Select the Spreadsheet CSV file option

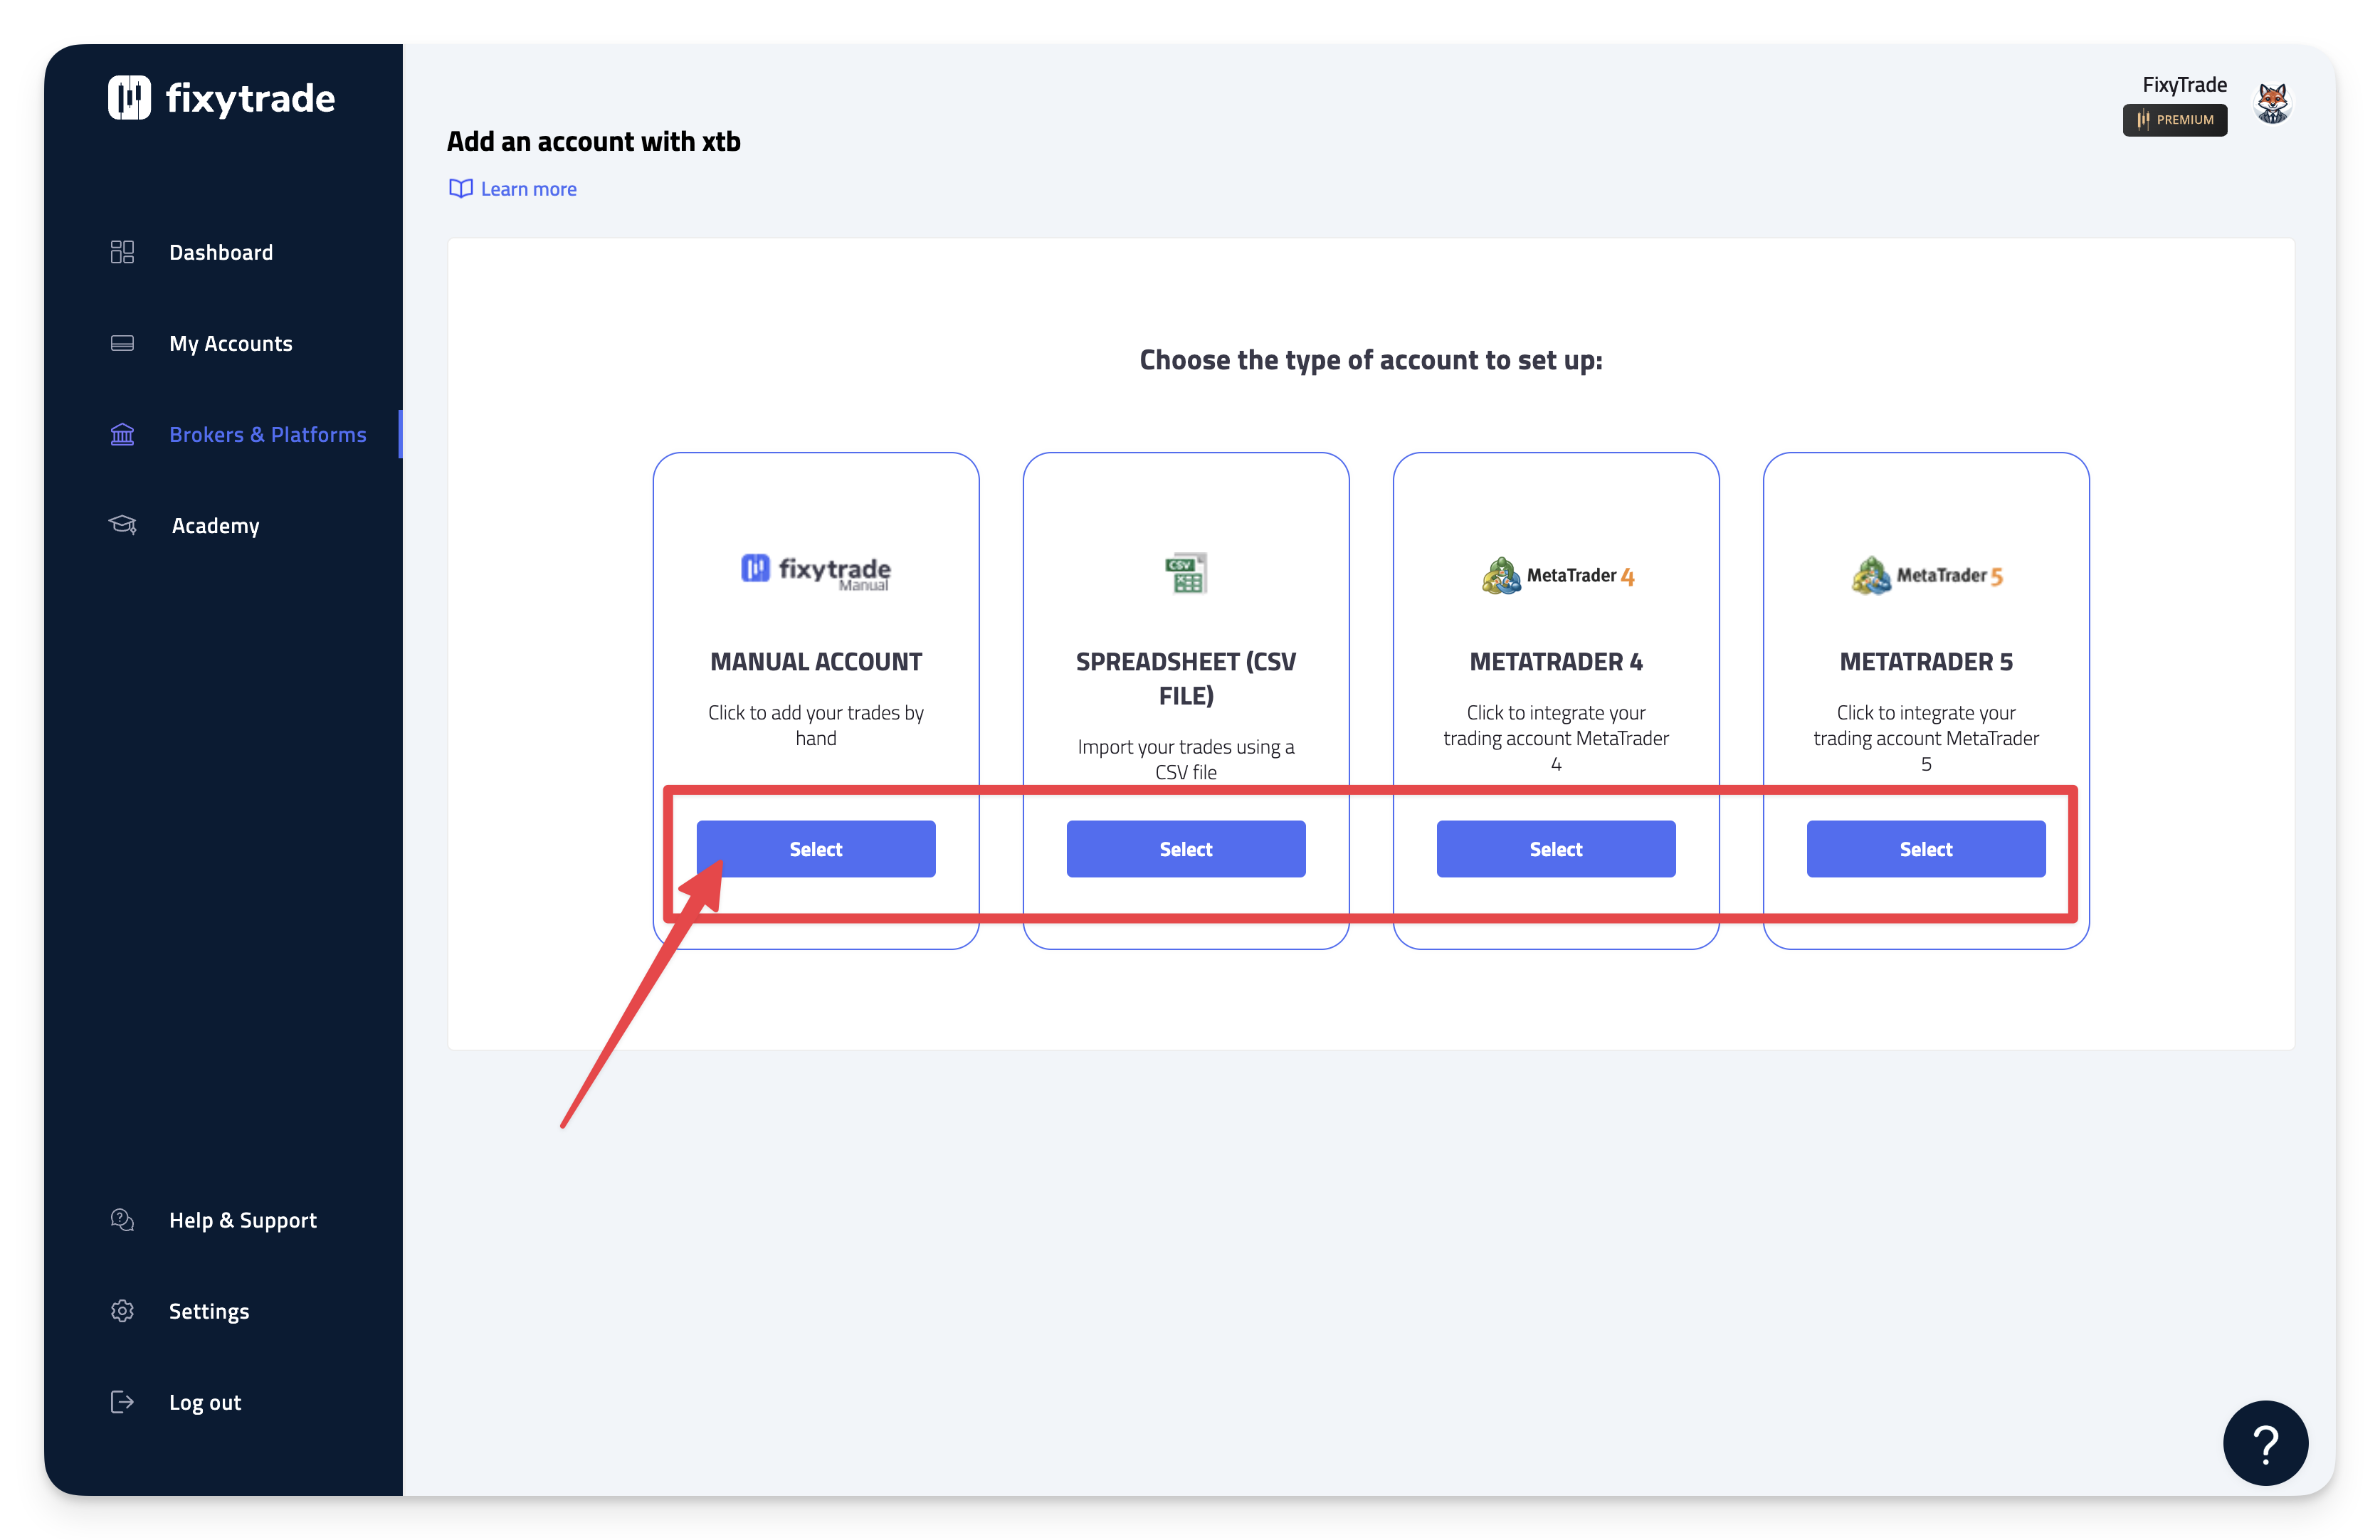tap(1186, 849)
